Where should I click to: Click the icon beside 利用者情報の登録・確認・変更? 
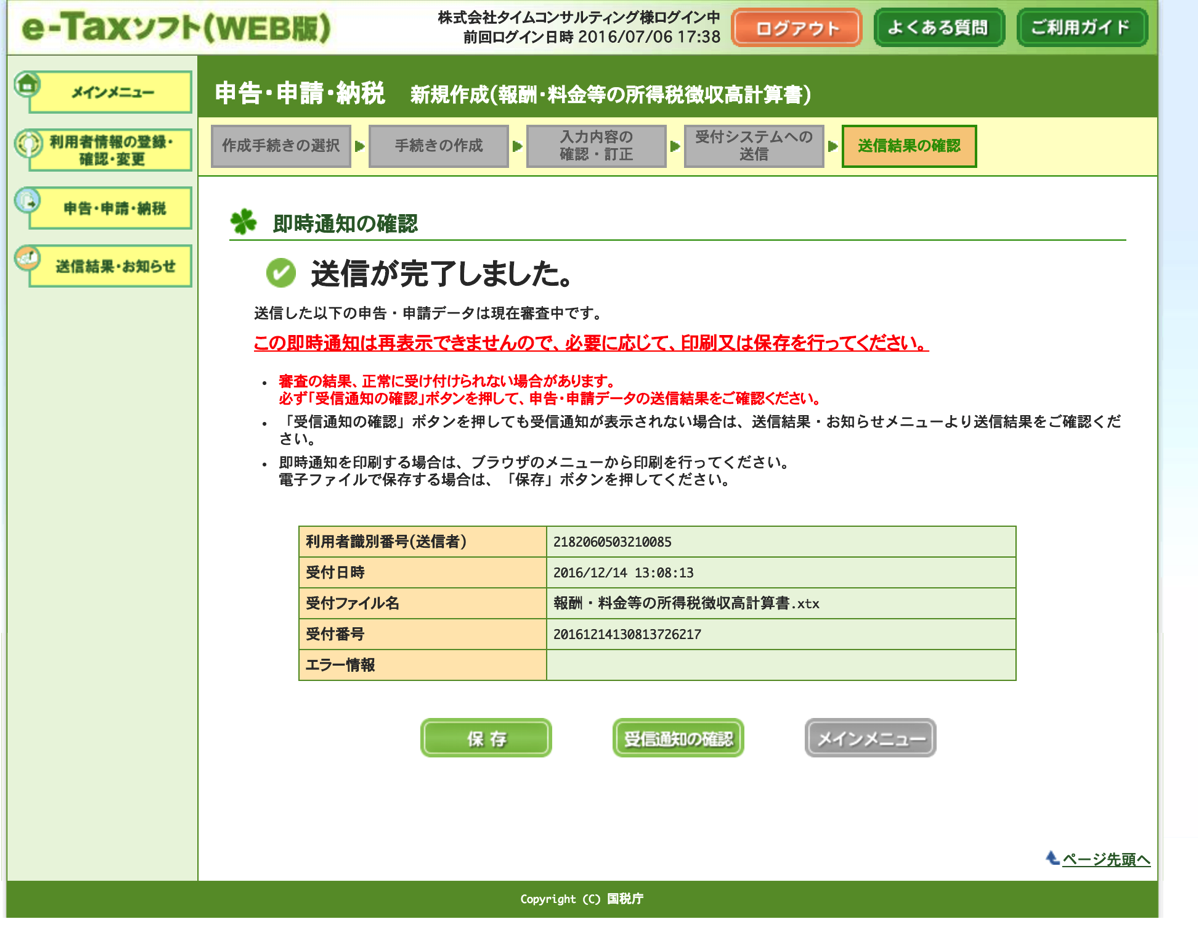[28, 144]
